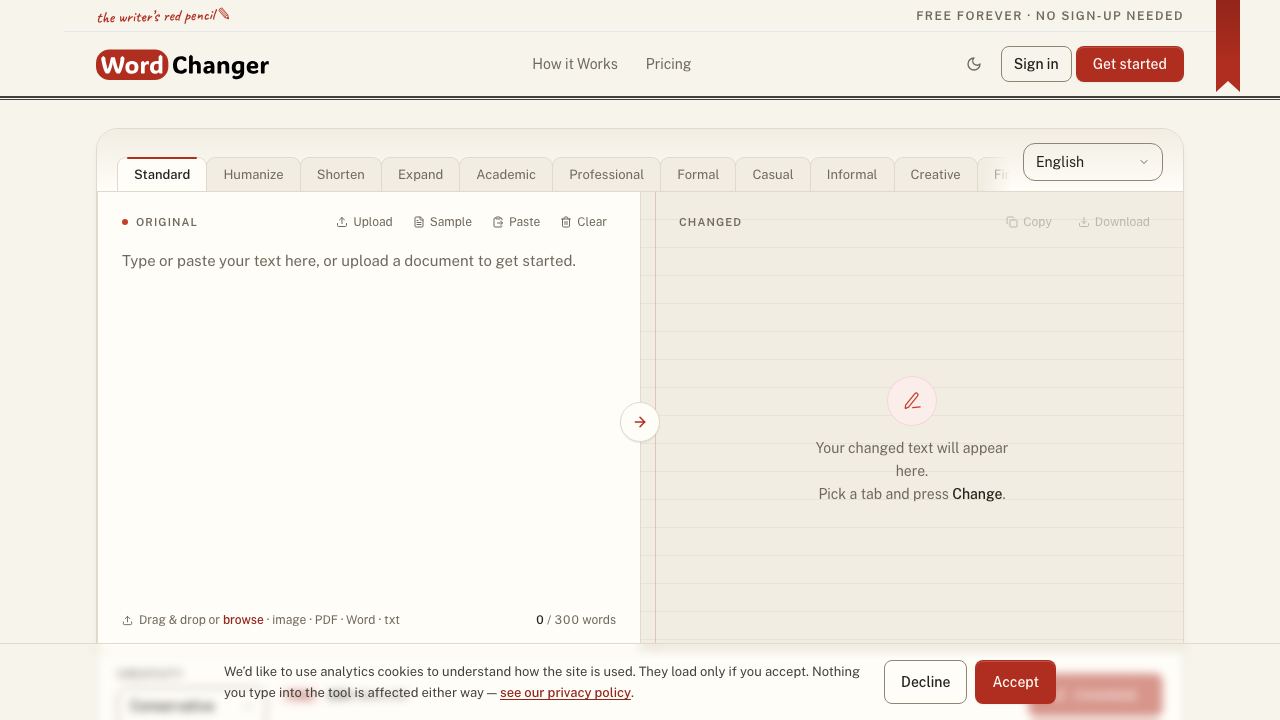Click the round arrow button between panels
This screenshot has height=720, width=1280.
click(640, 422)
